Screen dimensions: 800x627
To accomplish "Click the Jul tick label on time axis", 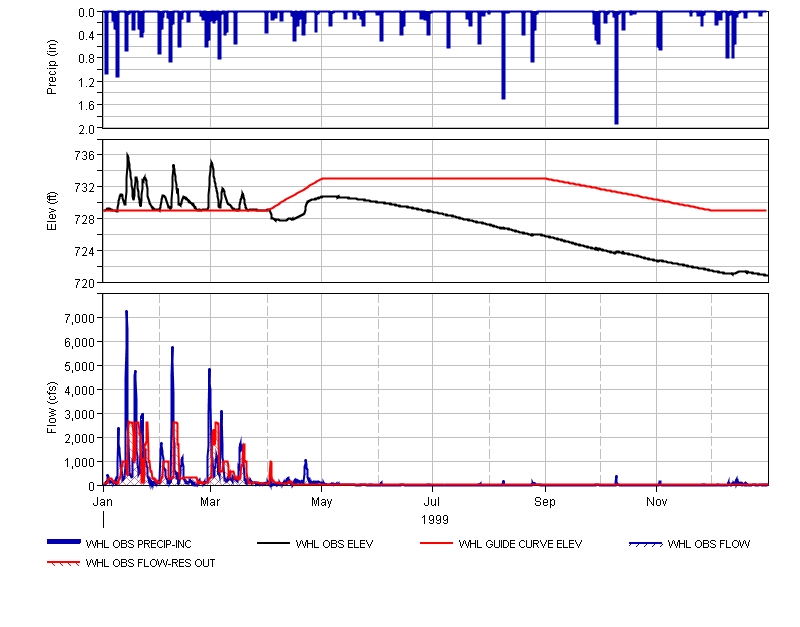I will pyautogui.click(x=432, y=501).
